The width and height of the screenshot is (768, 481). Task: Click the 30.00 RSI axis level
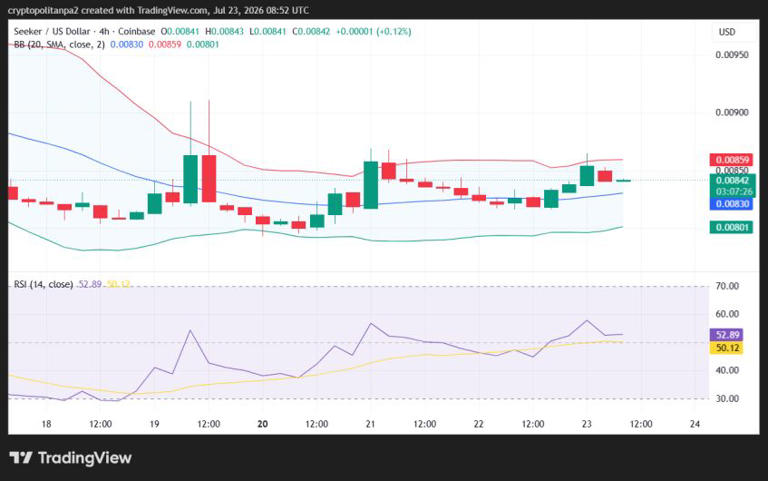pos(727,399)
